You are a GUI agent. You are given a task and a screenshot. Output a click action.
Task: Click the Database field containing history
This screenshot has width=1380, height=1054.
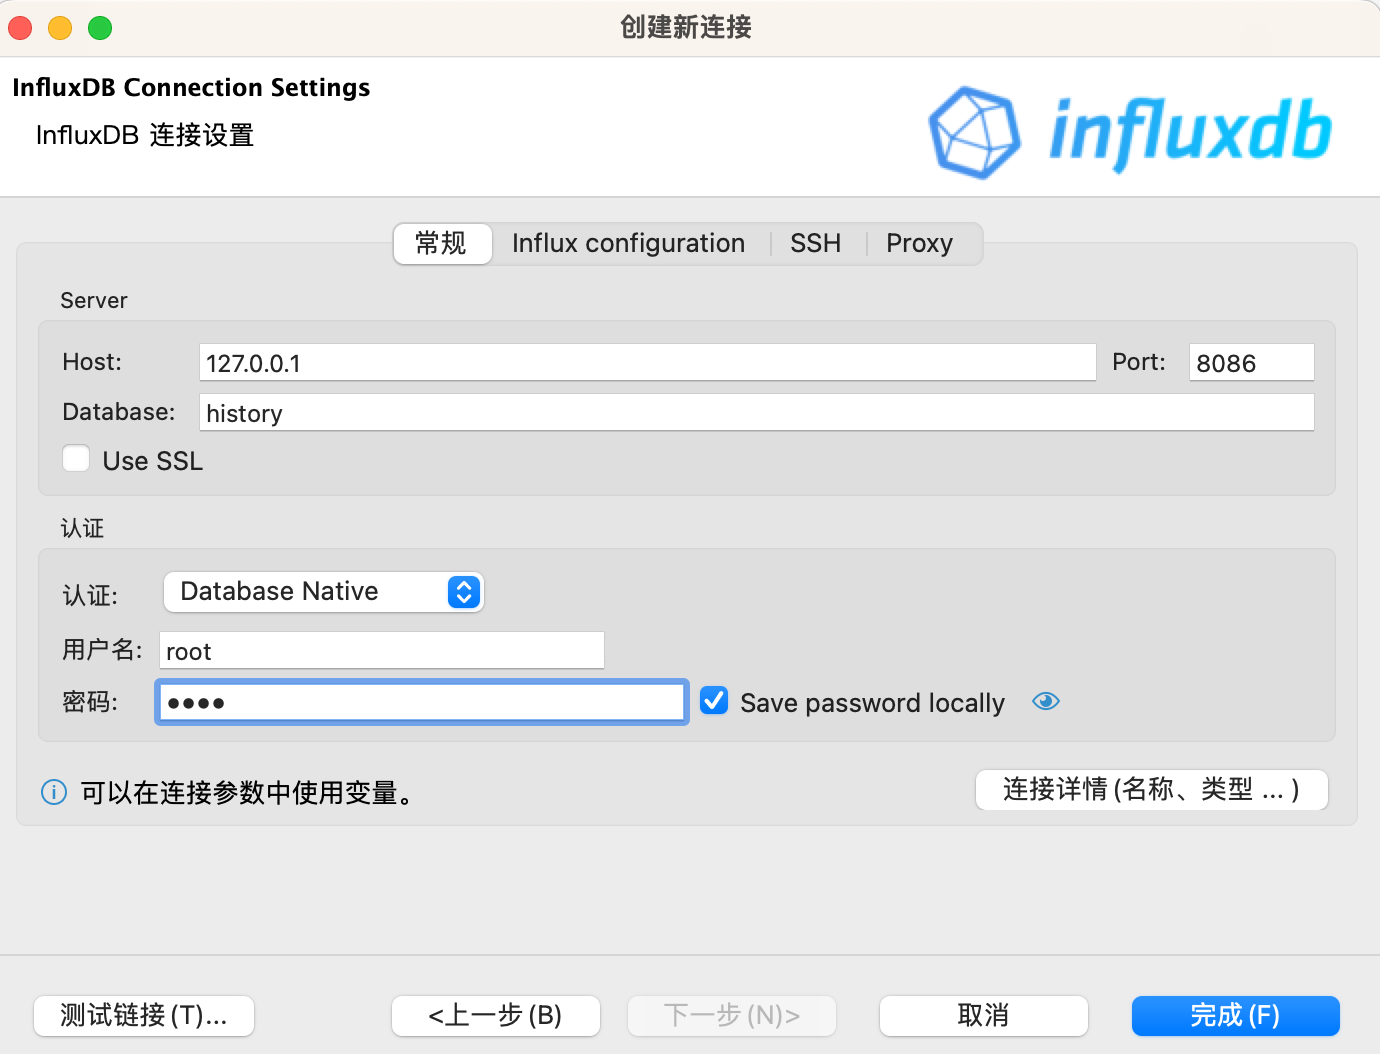click(x=757, y=412)
